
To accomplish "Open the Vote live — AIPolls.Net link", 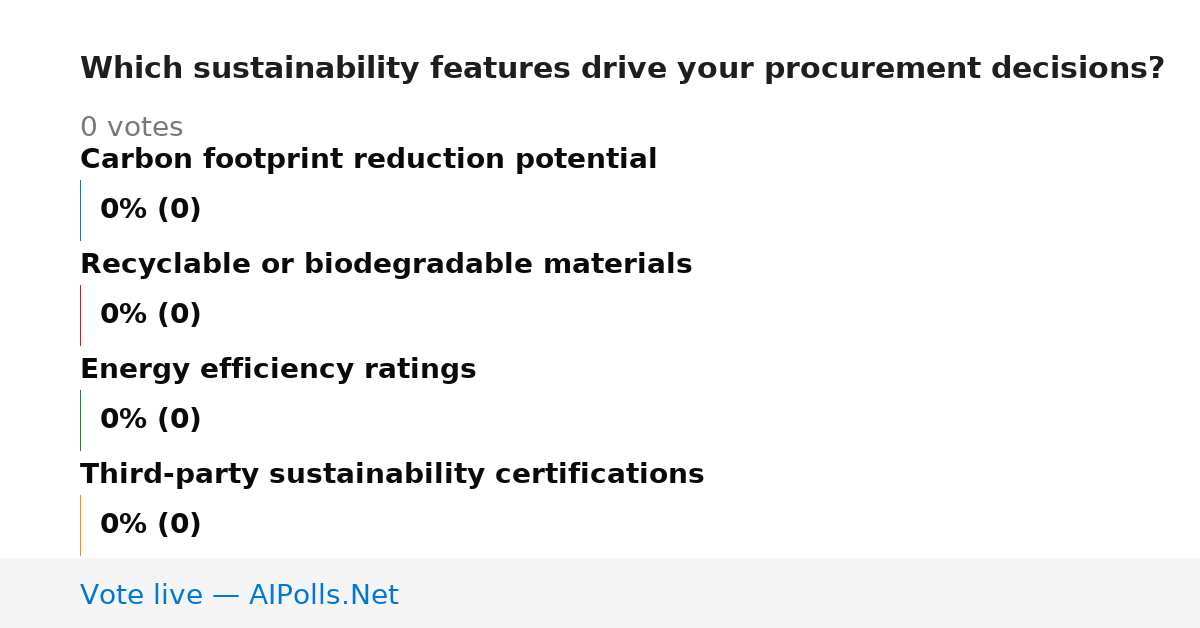I will click(x=239, y=596).
